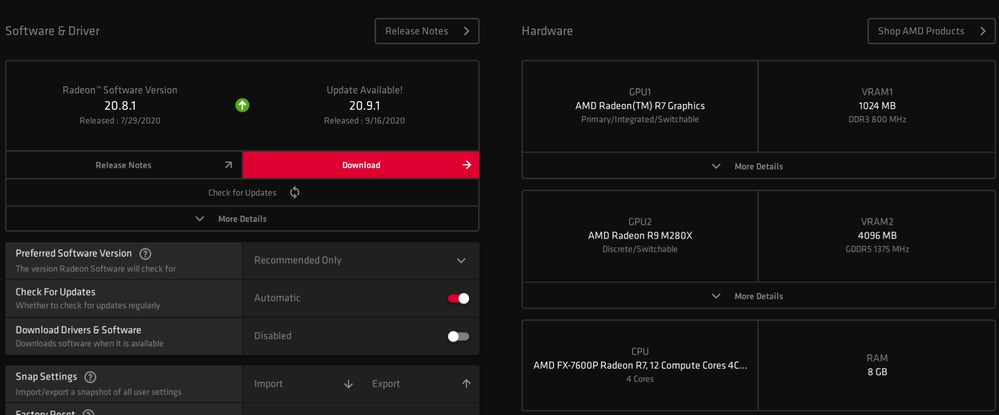Disable the automatic Check For Updates toggle
The height and width of the screenshot is (415, 999).
(458, 298)
